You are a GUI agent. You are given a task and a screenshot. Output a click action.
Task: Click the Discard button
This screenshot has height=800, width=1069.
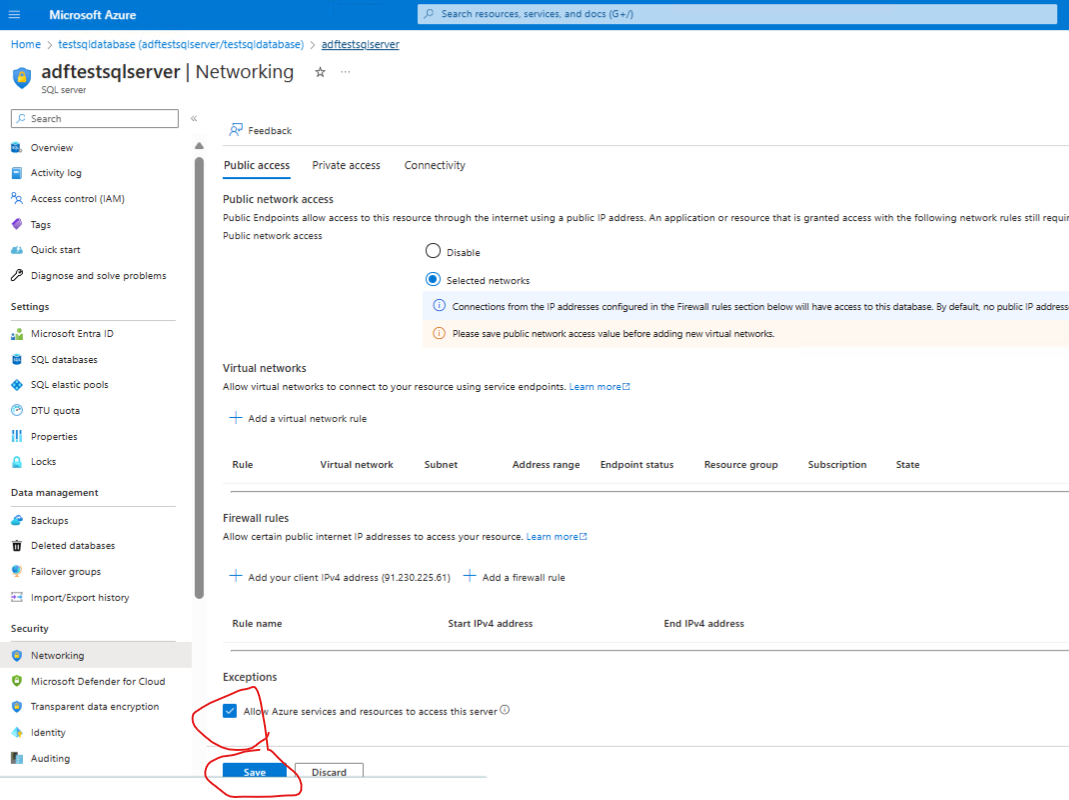[x=329, y=771]
